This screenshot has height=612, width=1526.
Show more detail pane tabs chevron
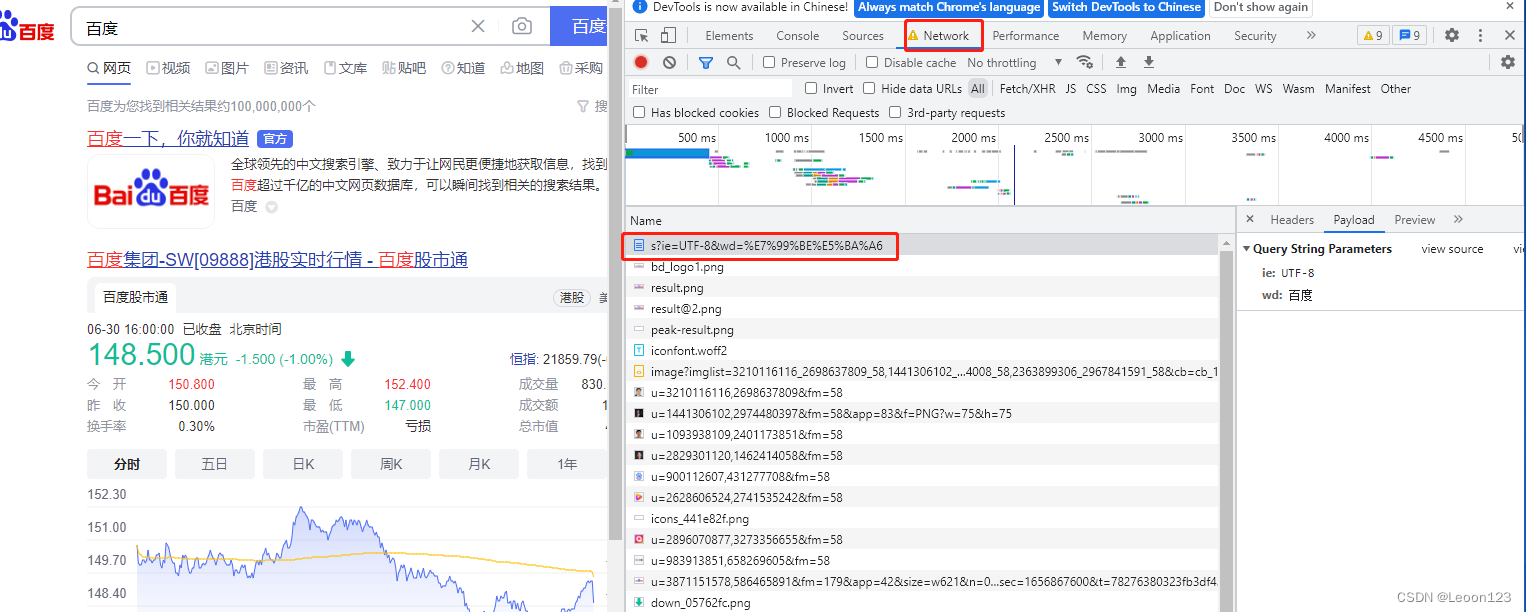(1458, 219)
